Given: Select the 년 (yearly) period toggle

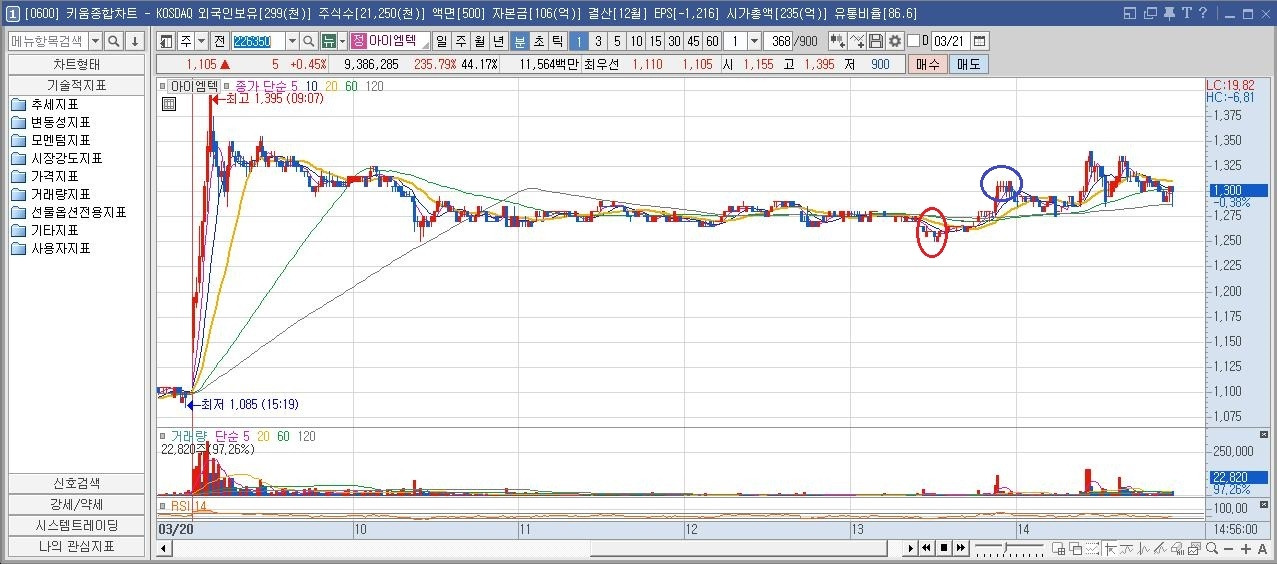Looking at the screenshot, I should [x=498, y=41].
